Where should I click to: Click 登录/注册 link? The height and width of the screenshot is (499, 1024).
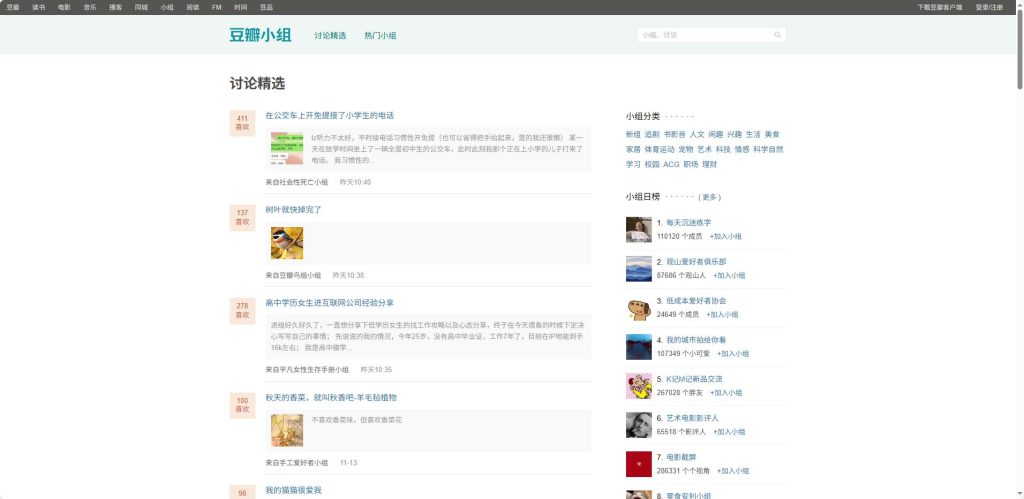click(989, 7)
